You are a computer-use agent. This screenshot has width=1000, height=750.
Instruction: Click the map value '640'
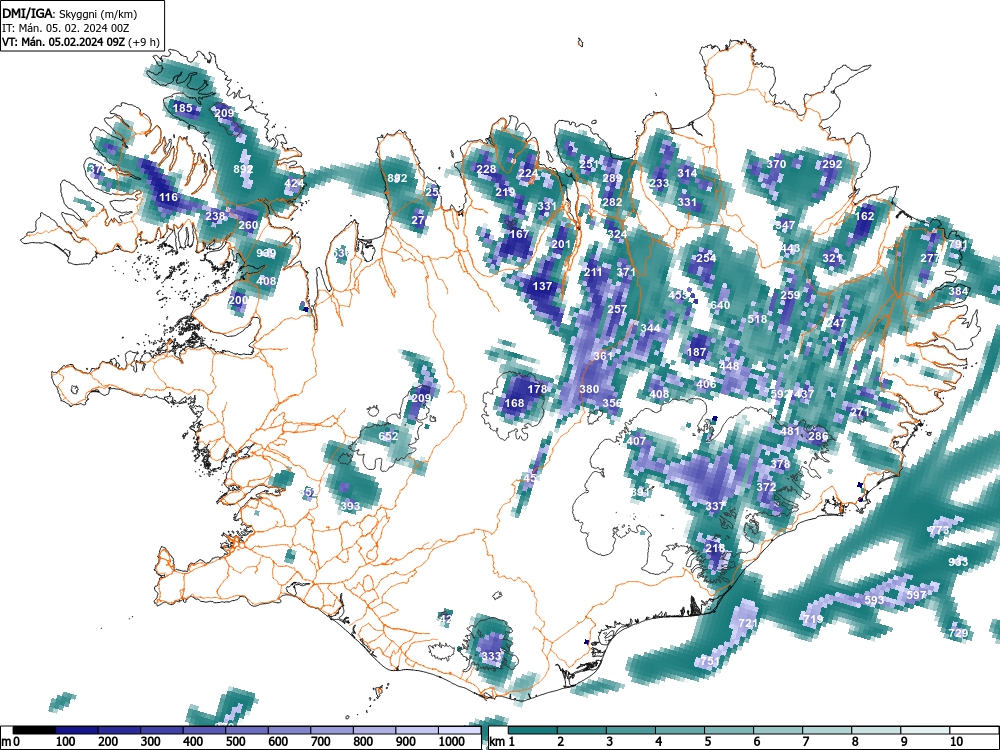720,305
